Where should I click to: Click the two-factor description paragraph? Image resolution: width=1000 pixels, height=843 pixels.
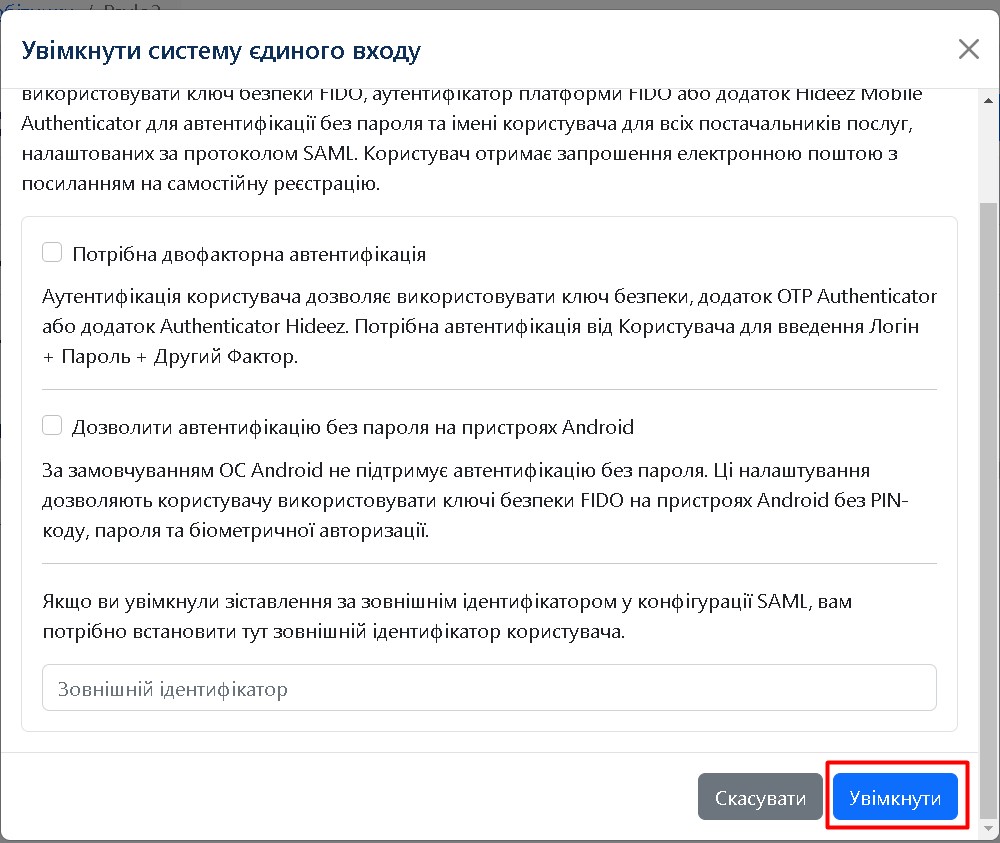tap(489, 327)
